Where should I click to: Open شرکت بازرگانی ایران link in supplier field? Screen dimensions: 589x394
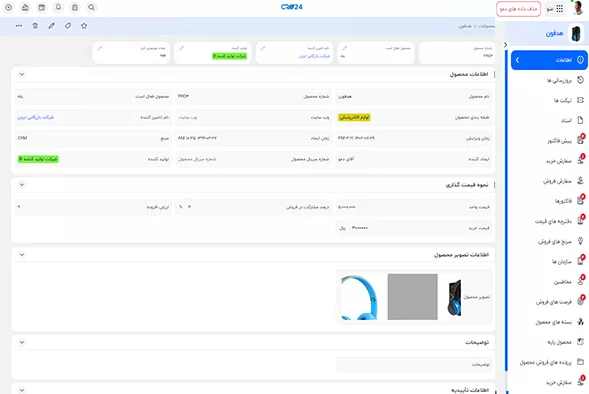(x=36, y=118)
